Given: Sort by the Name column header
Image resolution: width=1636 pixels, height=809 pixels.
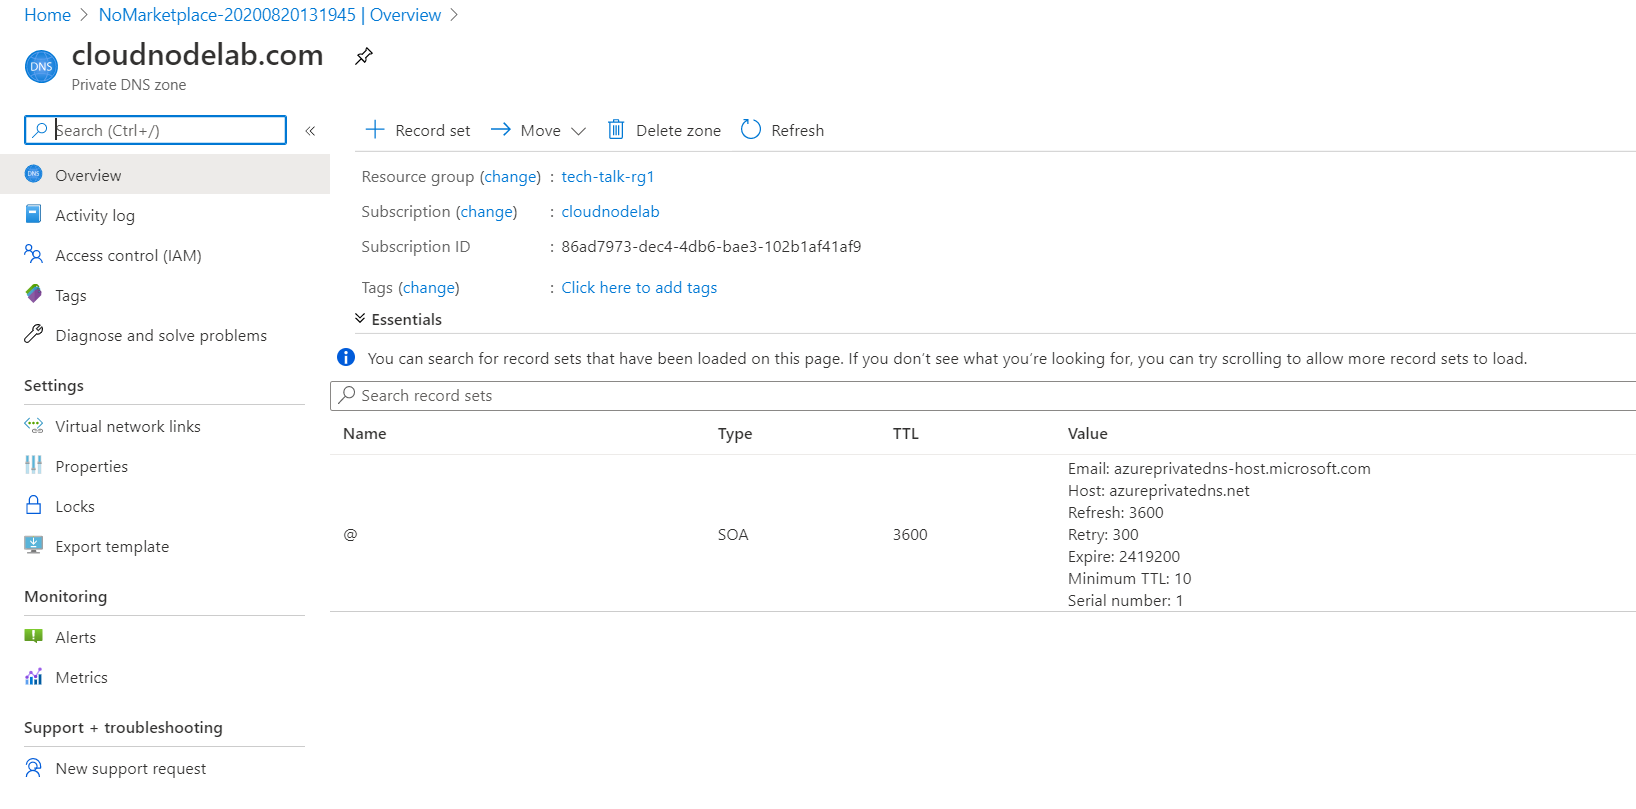Looking at the screenshot, I should pos(364,433).
